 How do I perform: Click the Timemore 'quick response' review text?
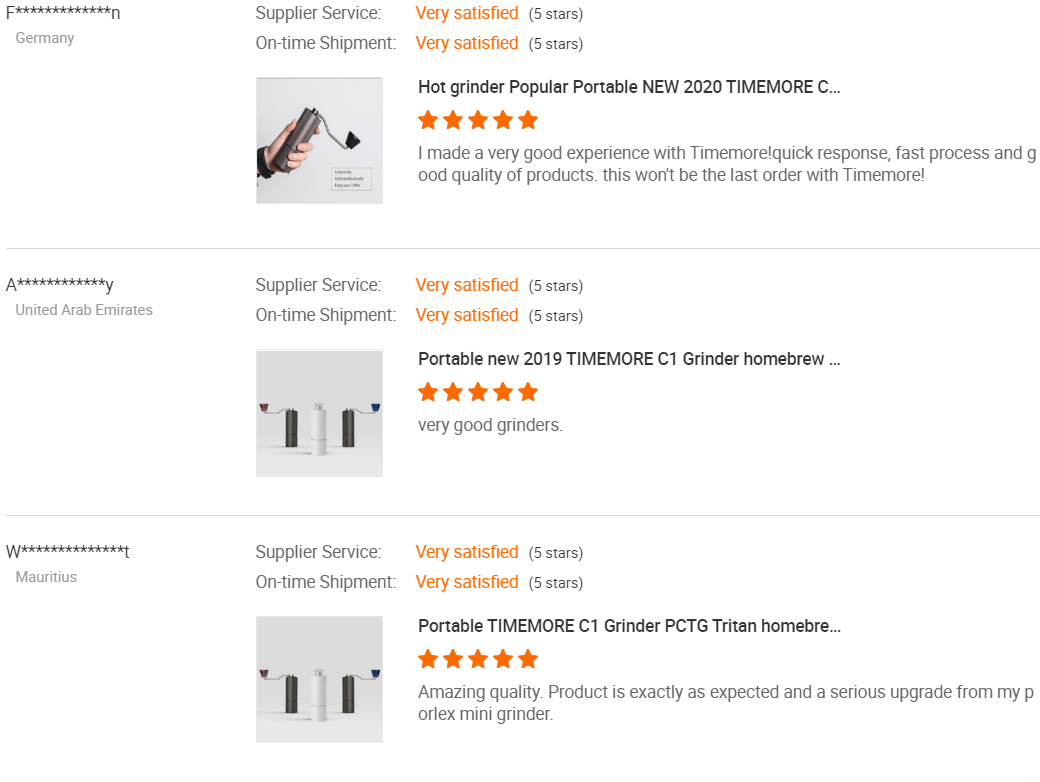coord(725,164)
